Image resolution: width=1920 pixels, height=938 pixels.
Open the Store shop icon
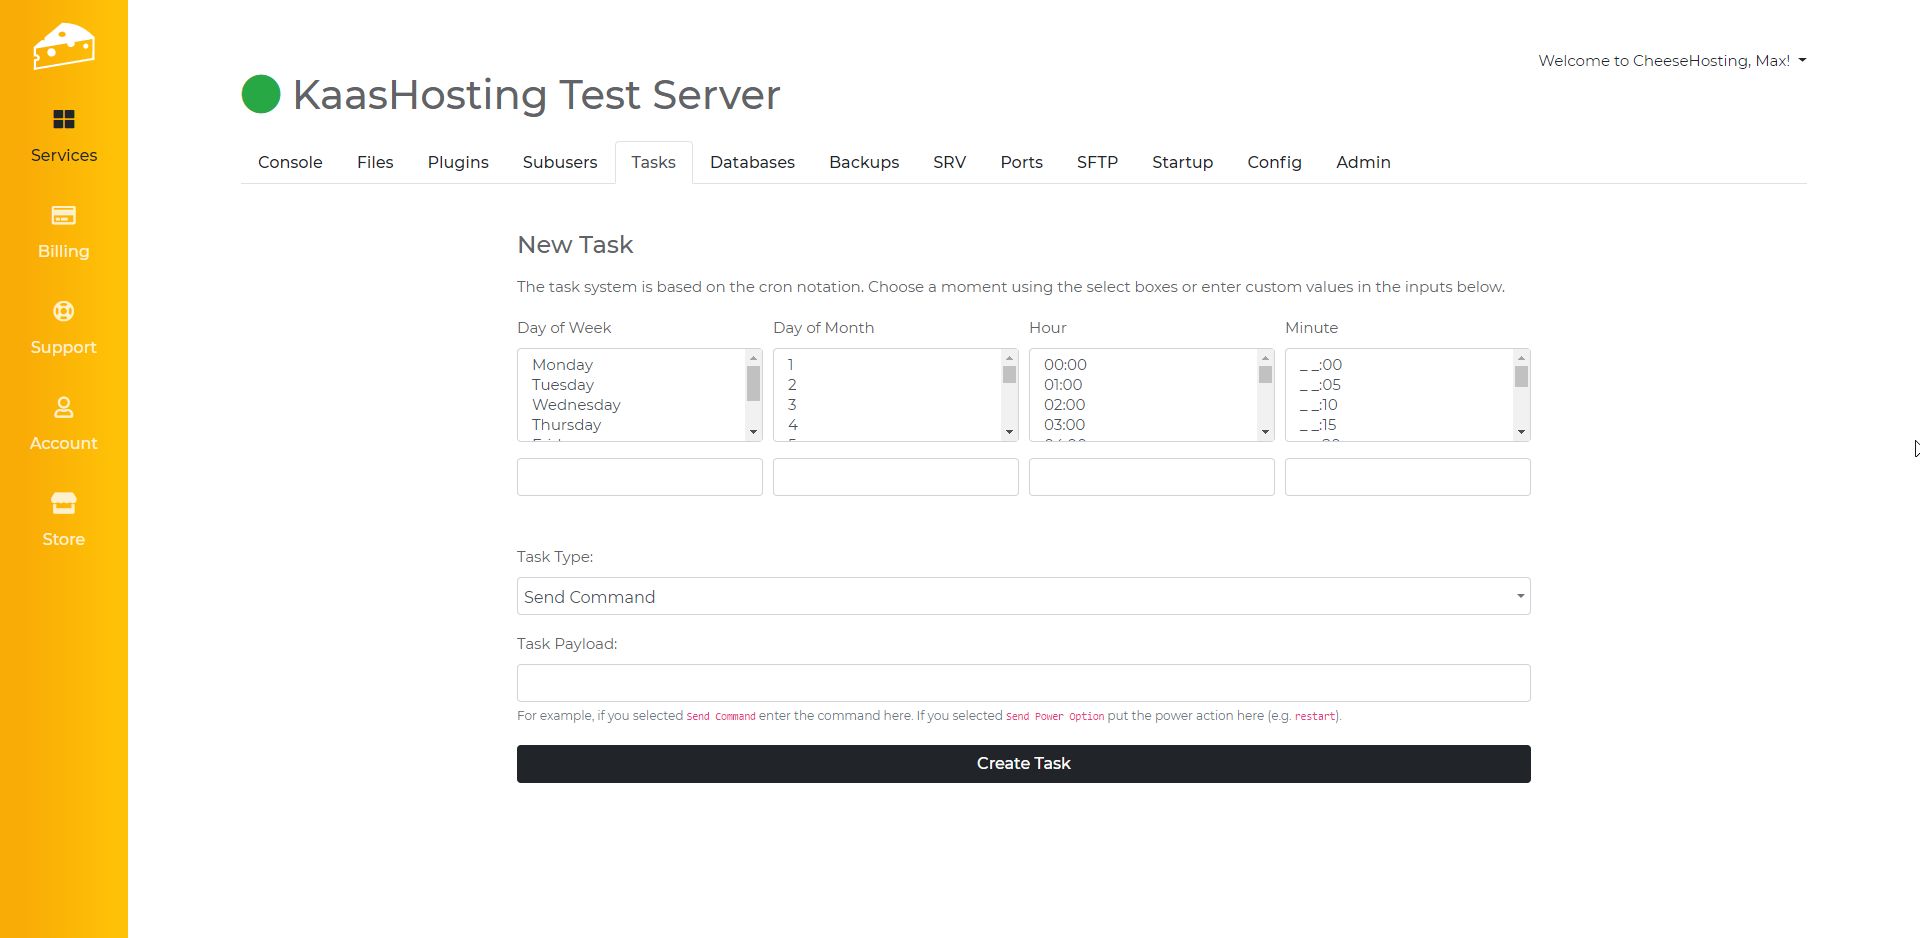click(x=63, y=503)
